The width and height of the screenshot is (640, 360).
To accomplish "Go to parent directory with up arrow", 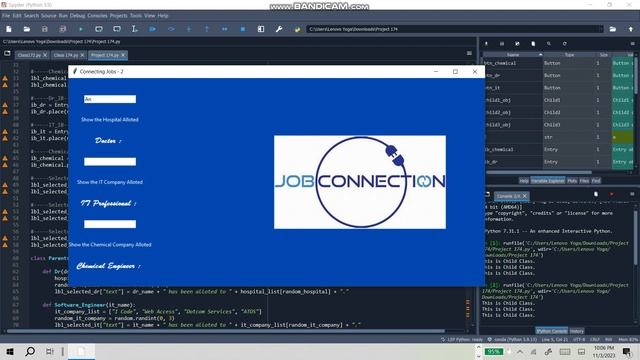I will pyautogui.click(x=631, y=29).
